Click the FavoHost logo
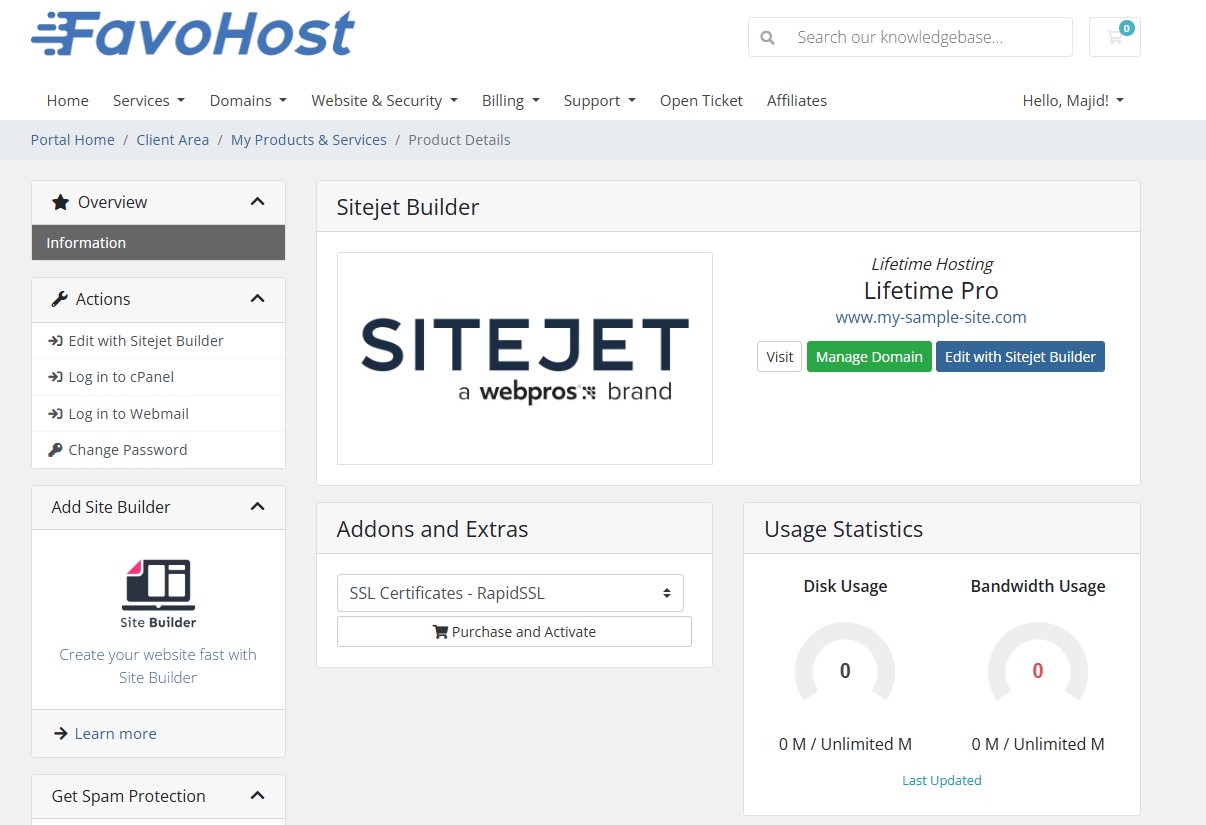1206x825 pixels. point(193,34)
